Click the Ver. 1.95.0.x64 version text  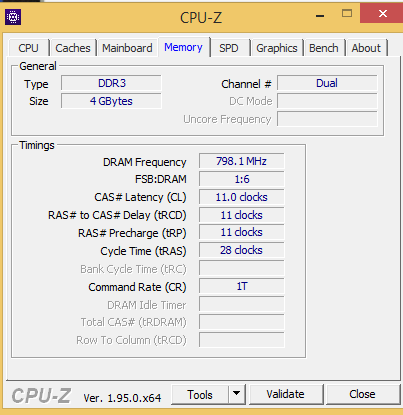[x=122, y=398]
